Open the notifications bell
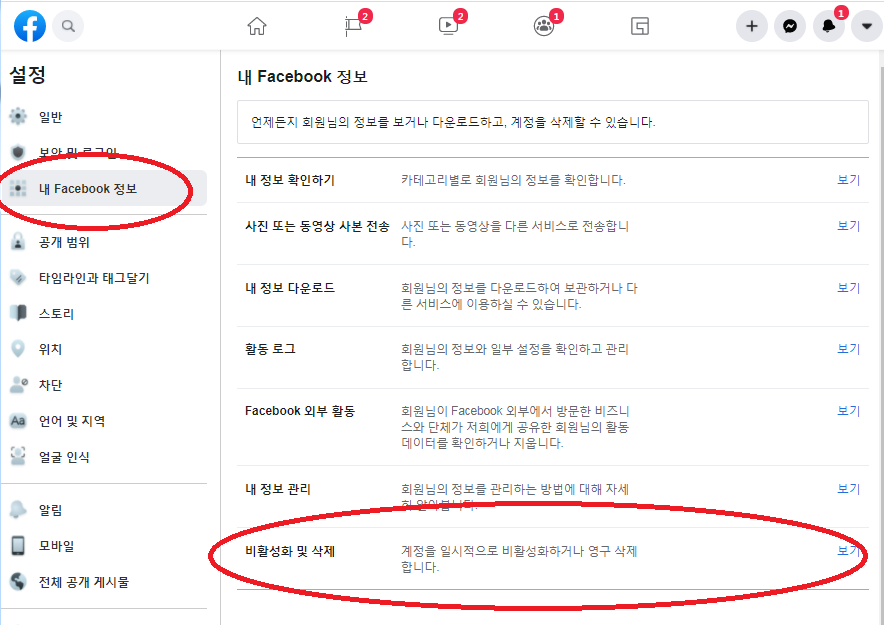Image resolution: width=884 pixels, height=625 pixels. [x=828, y=26]
